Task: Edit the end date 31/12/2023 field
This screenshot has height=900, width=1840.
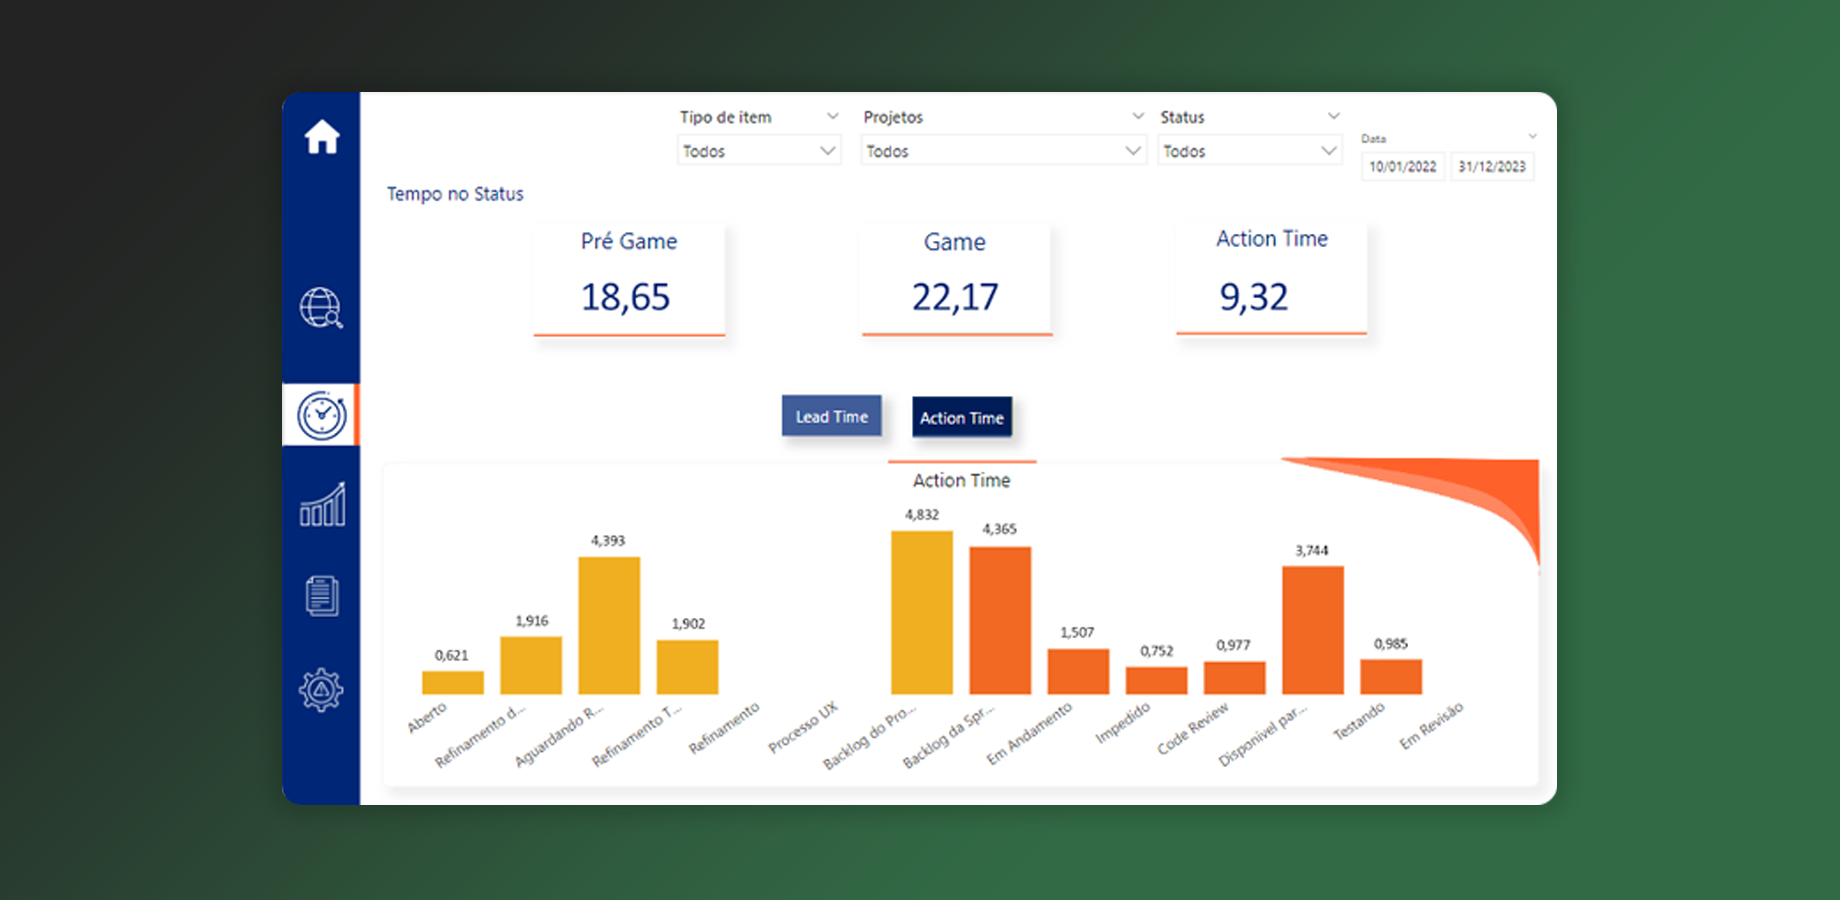Action: click(1492, 167)
